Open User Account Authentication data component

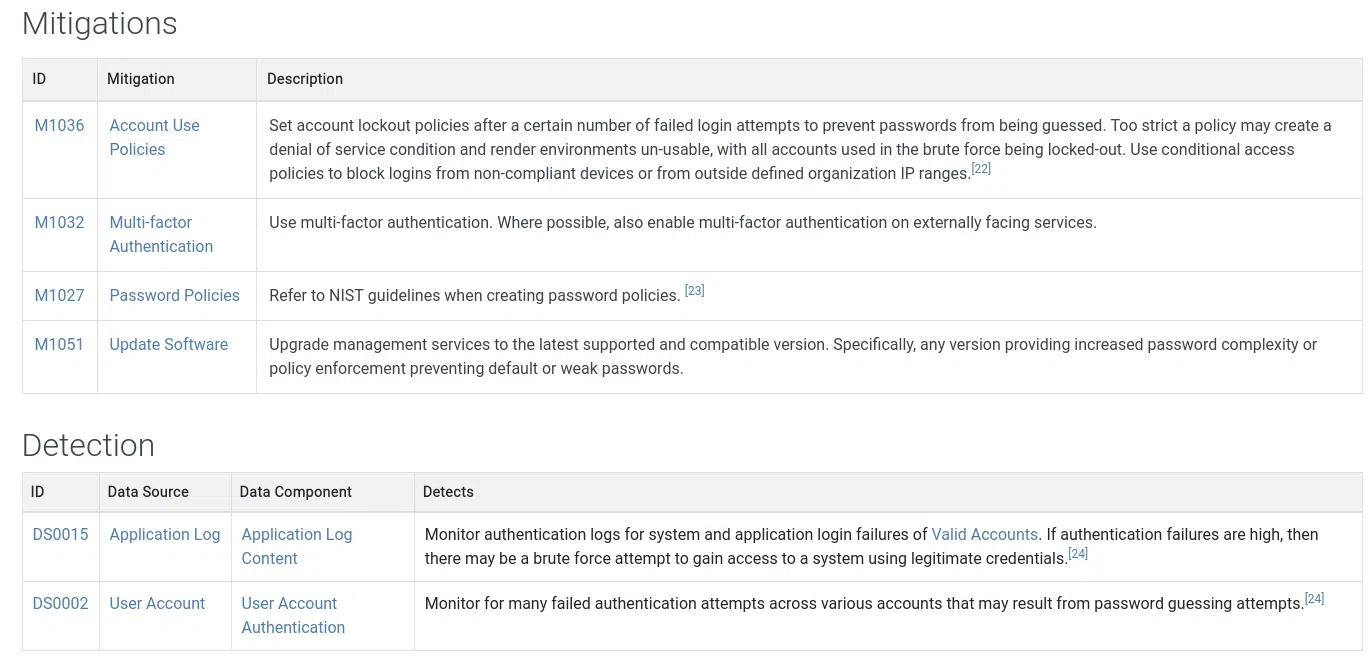click(x=293, y=615)
